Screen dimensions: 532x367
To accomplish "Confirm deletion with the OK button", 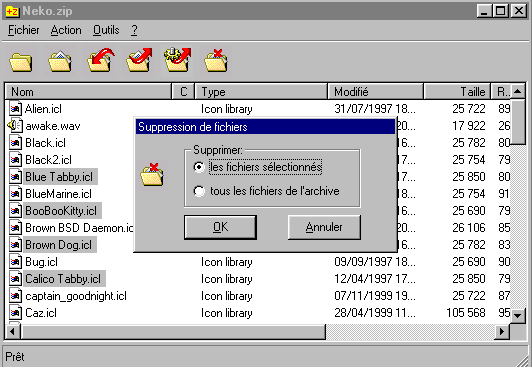I will pyautogui.click(x=220, y=227).
